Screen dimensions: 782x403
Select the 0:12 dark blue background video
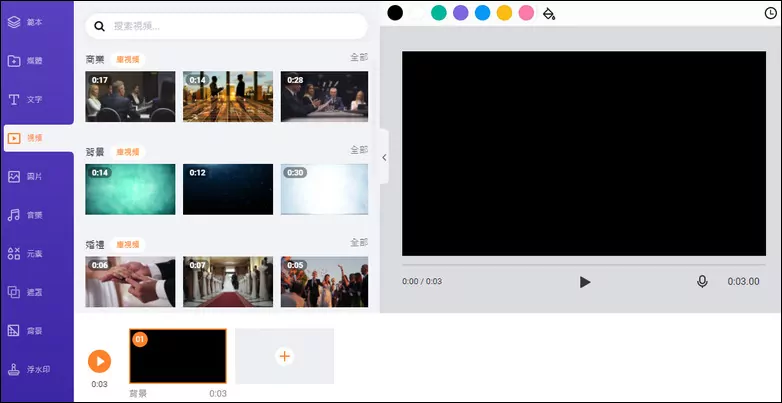tap(228, 190)
